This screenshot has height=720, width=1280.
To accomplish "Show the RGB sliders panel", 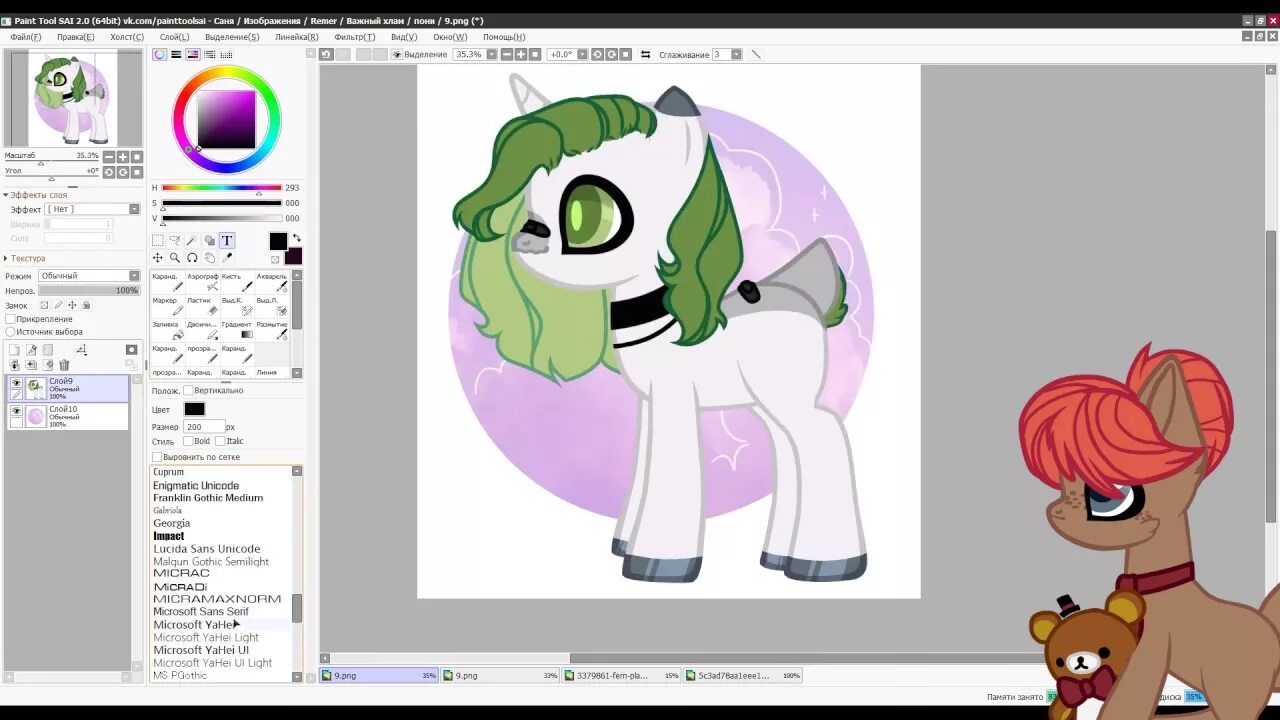I will point(176,54).
